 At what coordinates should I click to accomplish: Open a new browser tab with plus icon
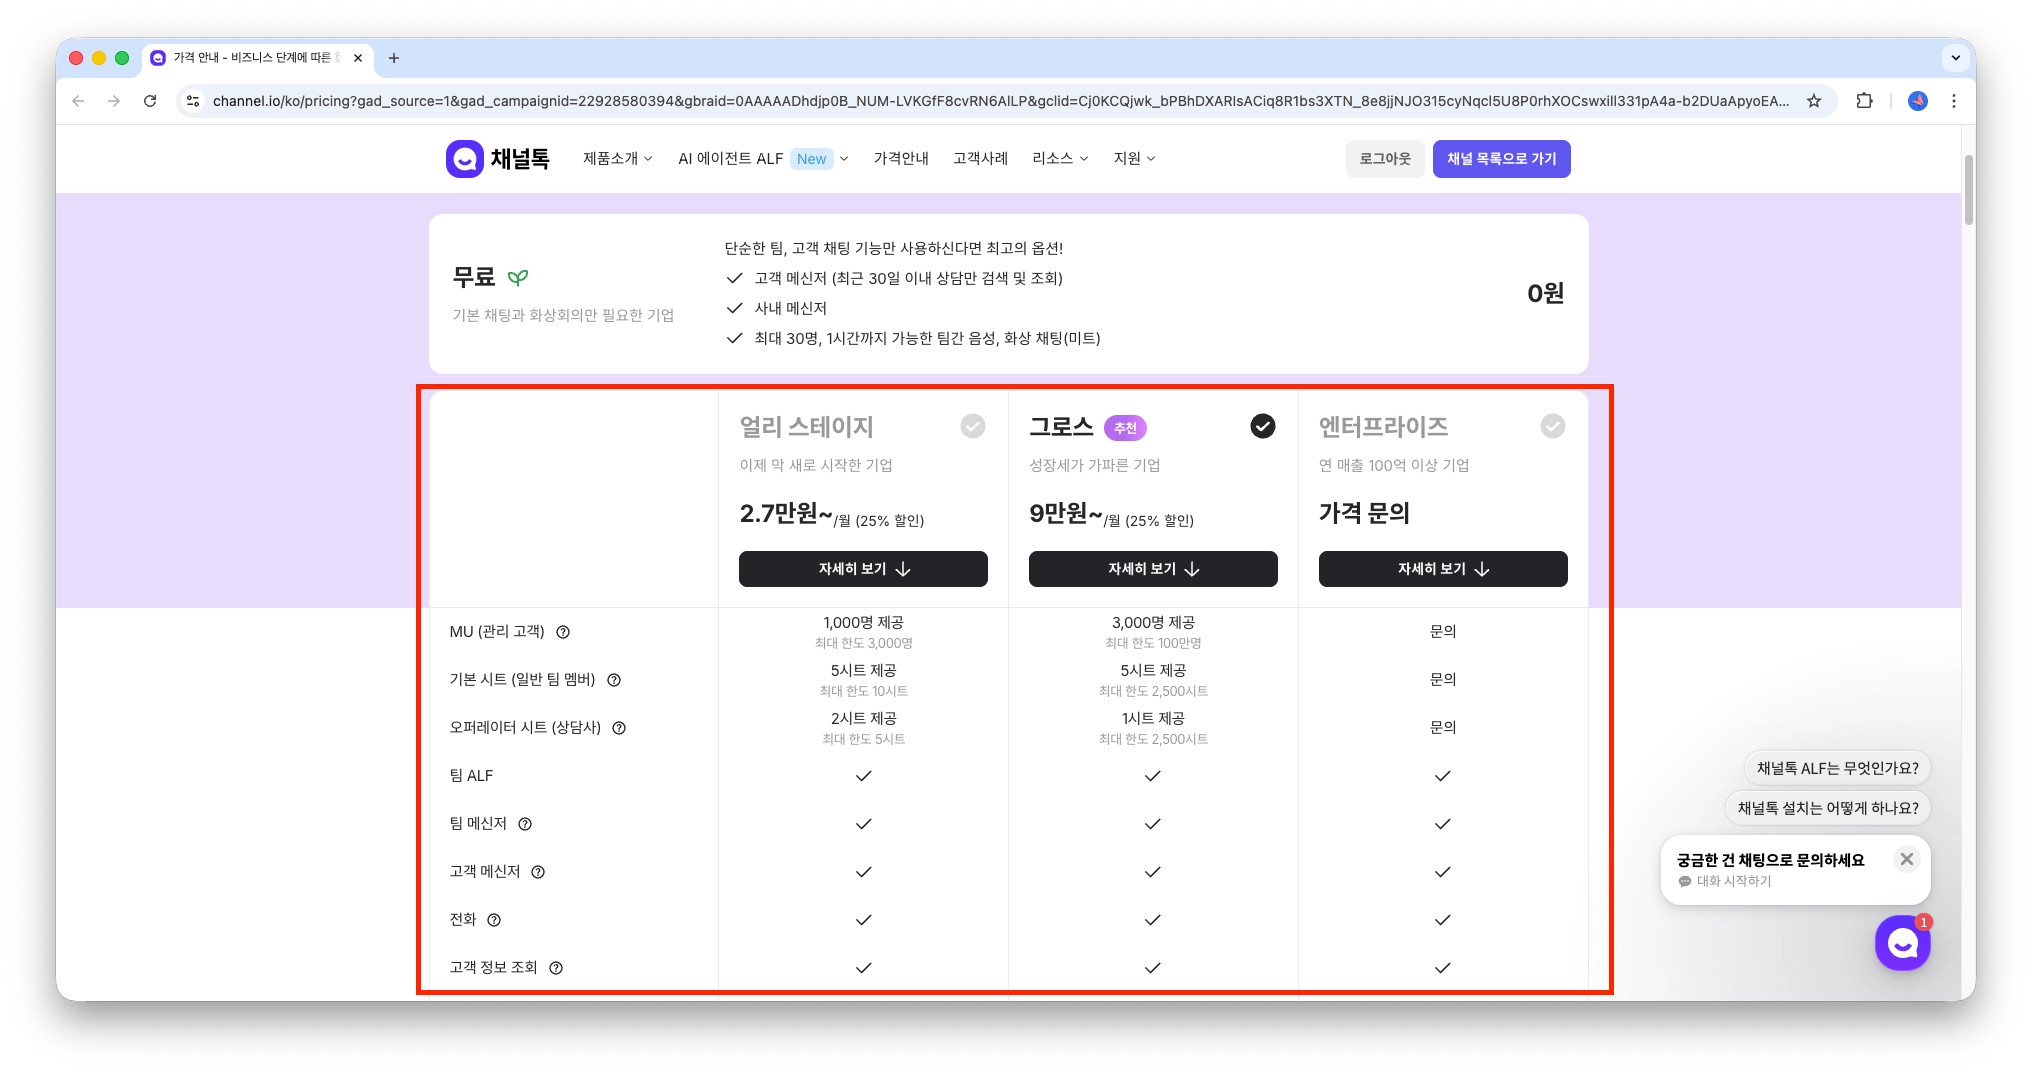(x=394, y=58)
